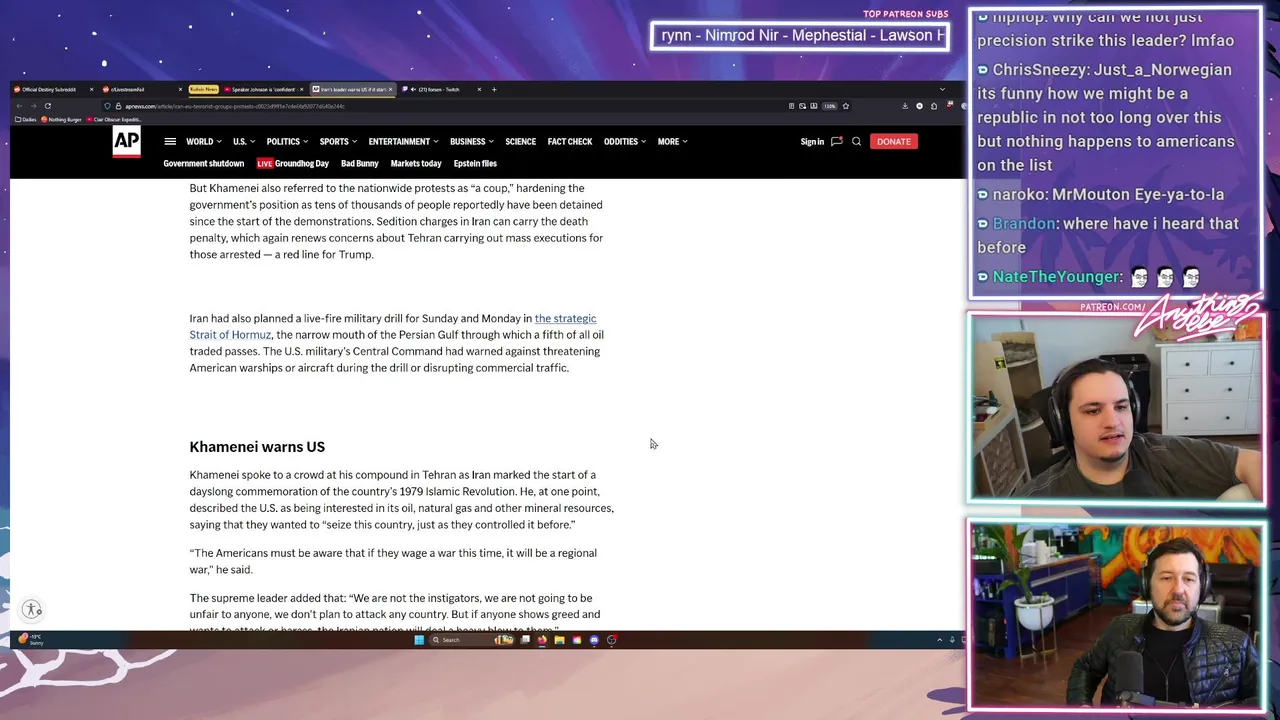The width and height of the screenshot is (1280, 720).
Task: Reload the page with refresh button
Action: [48, 106]
